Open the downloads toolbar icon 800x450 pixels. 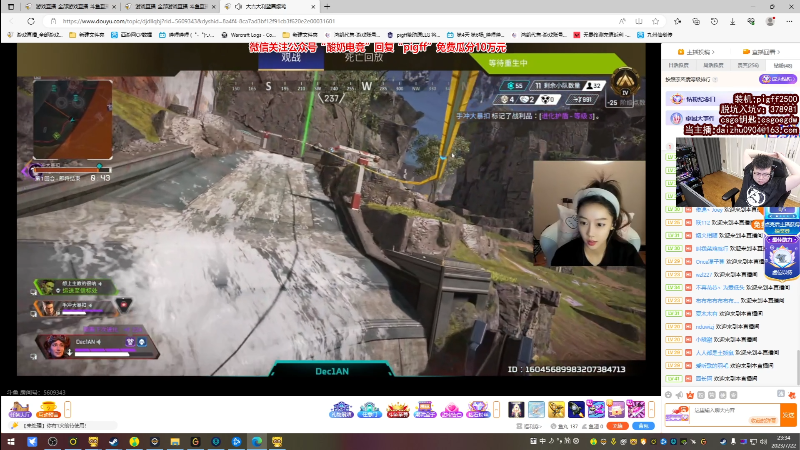click(x=733, y=21)
